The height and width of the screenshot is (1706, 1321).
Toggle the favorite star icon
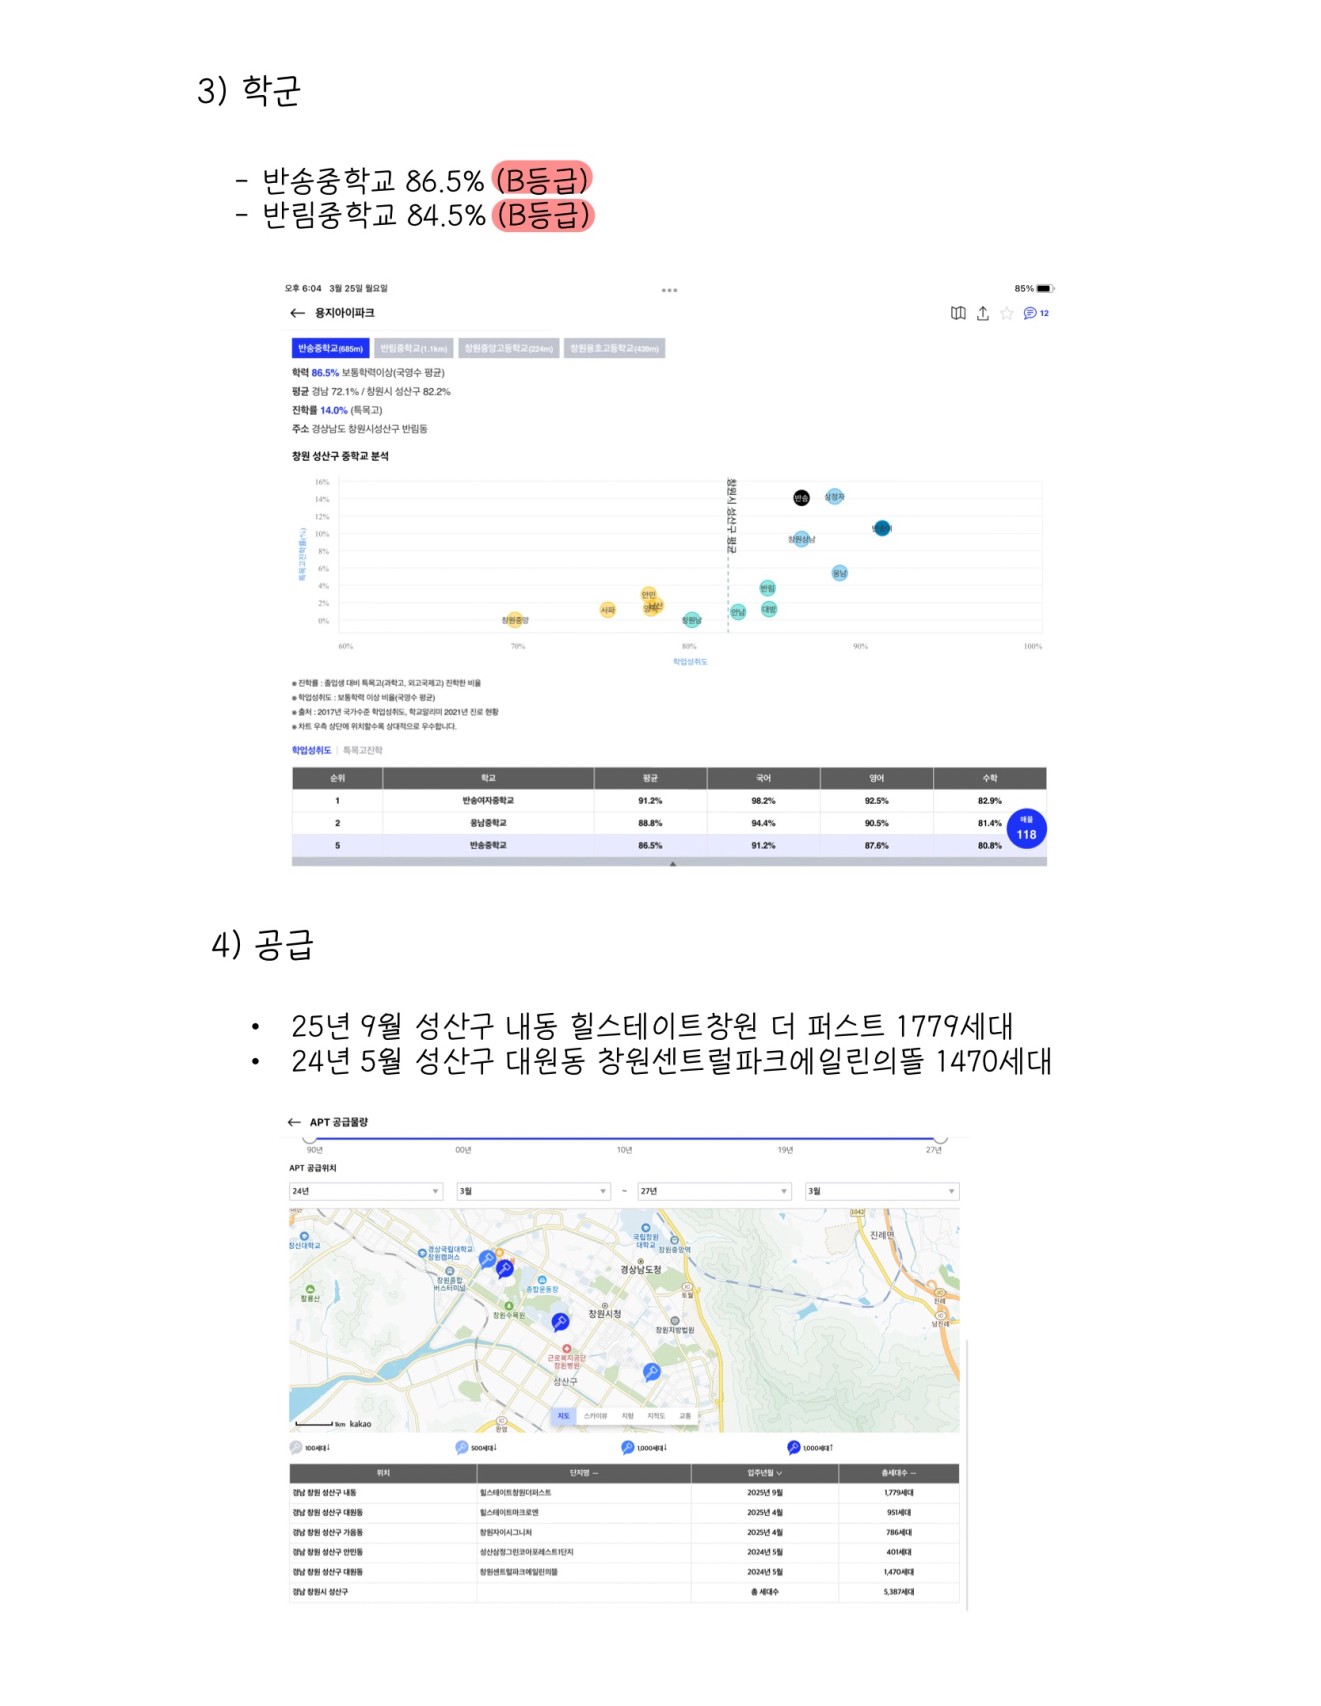pyautogui.click(x=1007, y=313)
